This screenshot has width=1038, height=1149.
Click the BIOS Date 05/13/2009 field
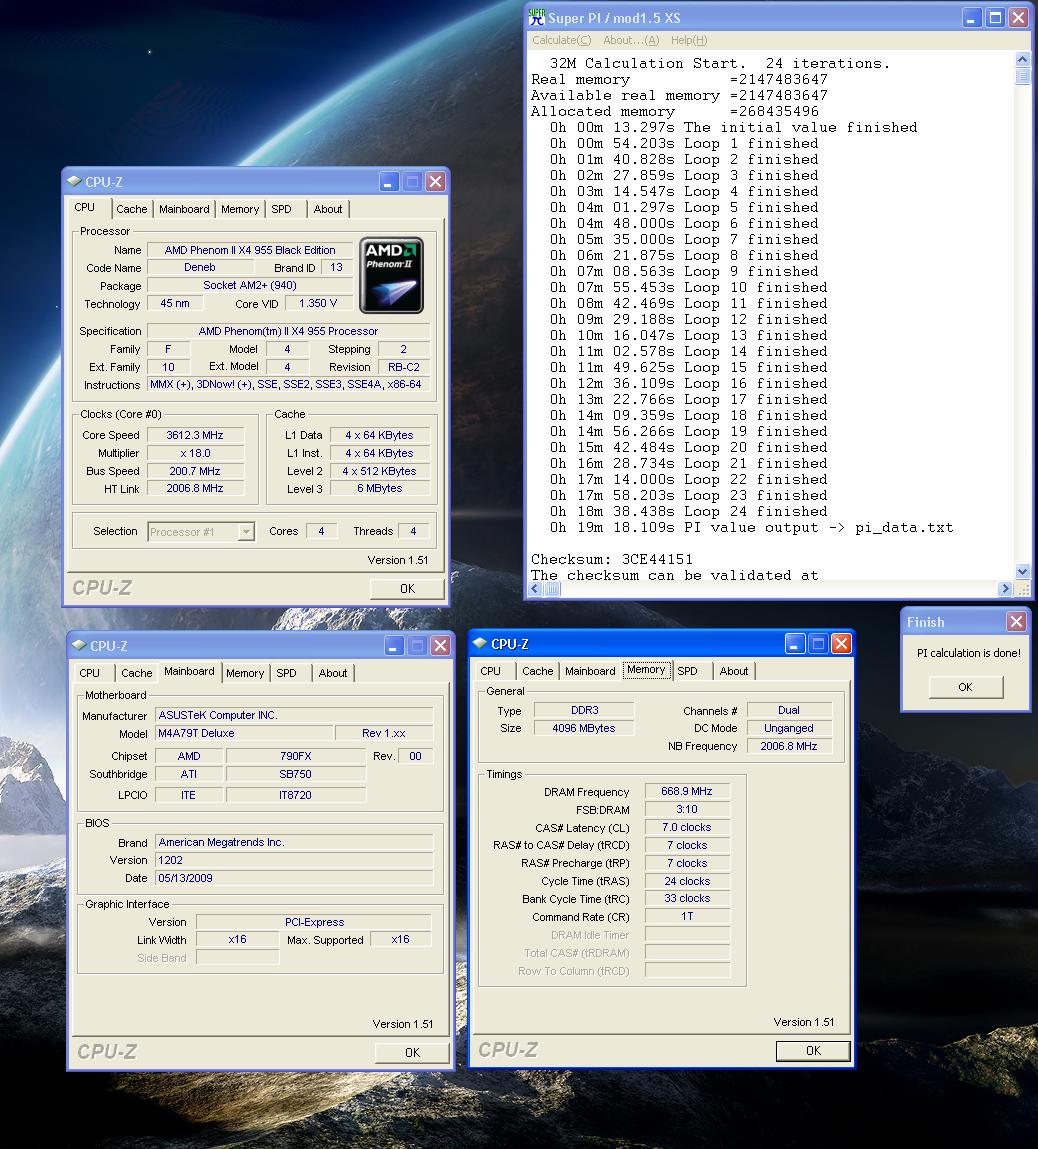(x=294, y=878)
